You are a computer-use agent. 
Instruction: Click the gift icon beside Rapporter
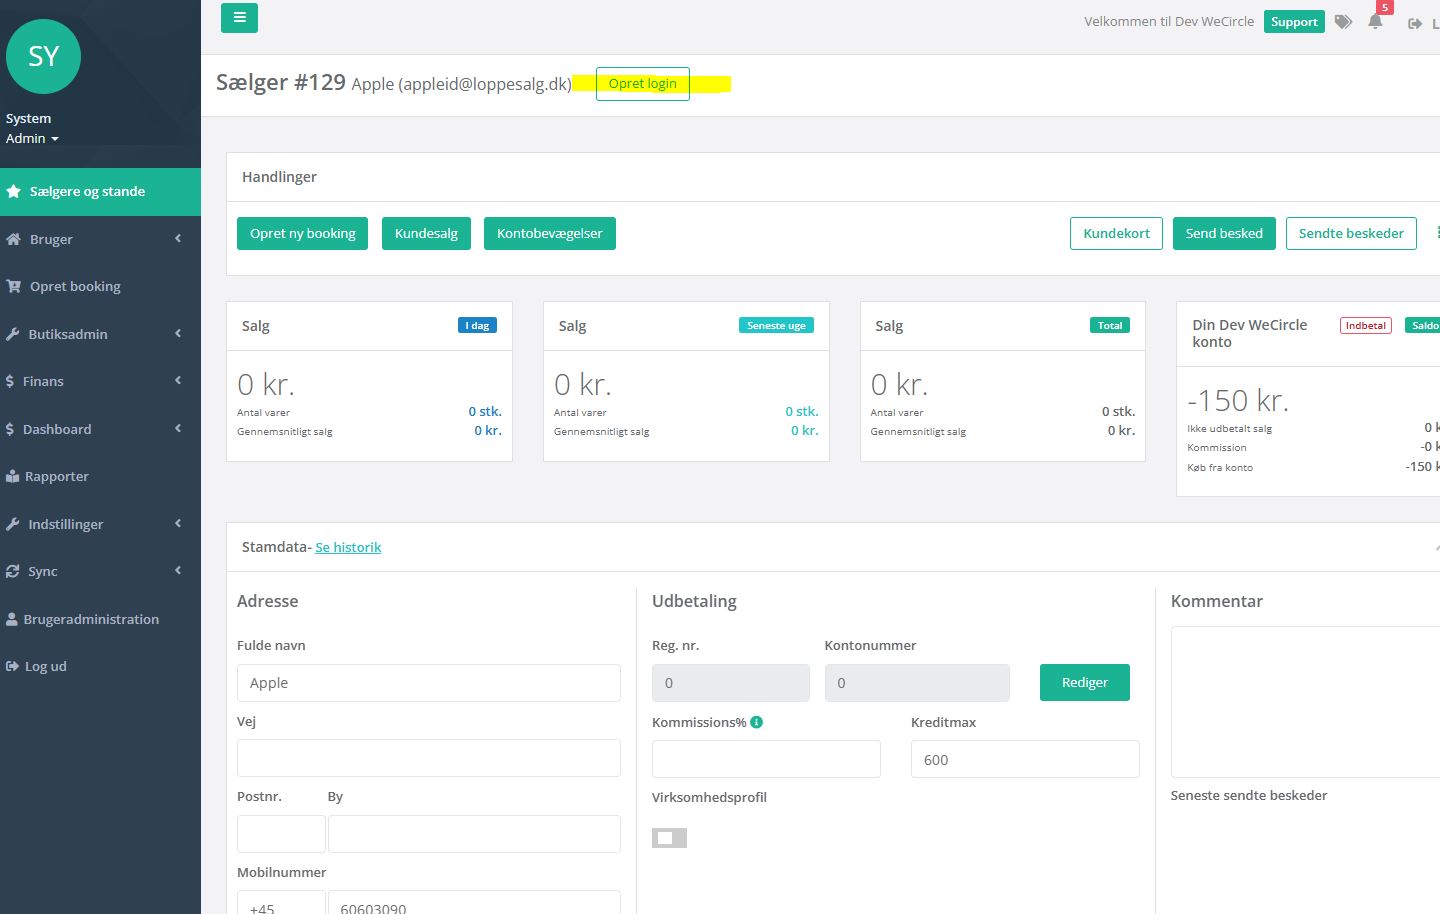click(13, 476)
